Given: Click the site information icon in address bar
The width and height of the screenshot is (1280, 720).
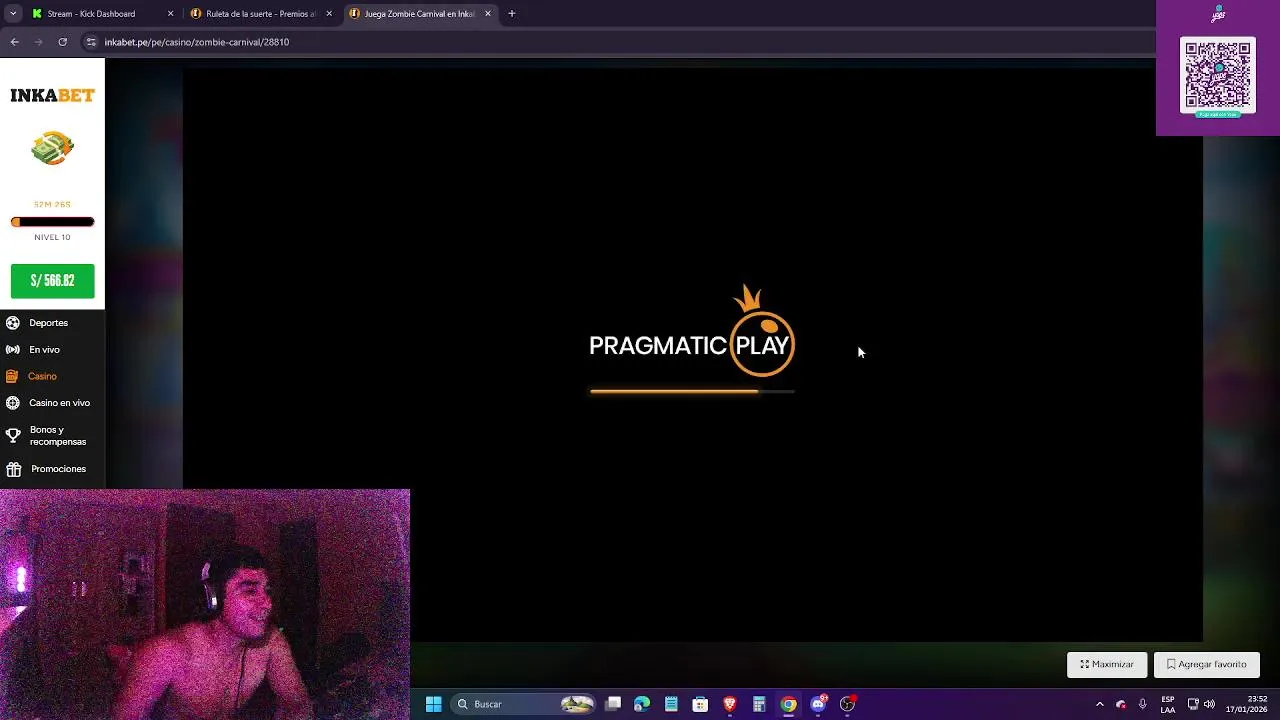Looking at the screenshot, I should click(91, 42).
